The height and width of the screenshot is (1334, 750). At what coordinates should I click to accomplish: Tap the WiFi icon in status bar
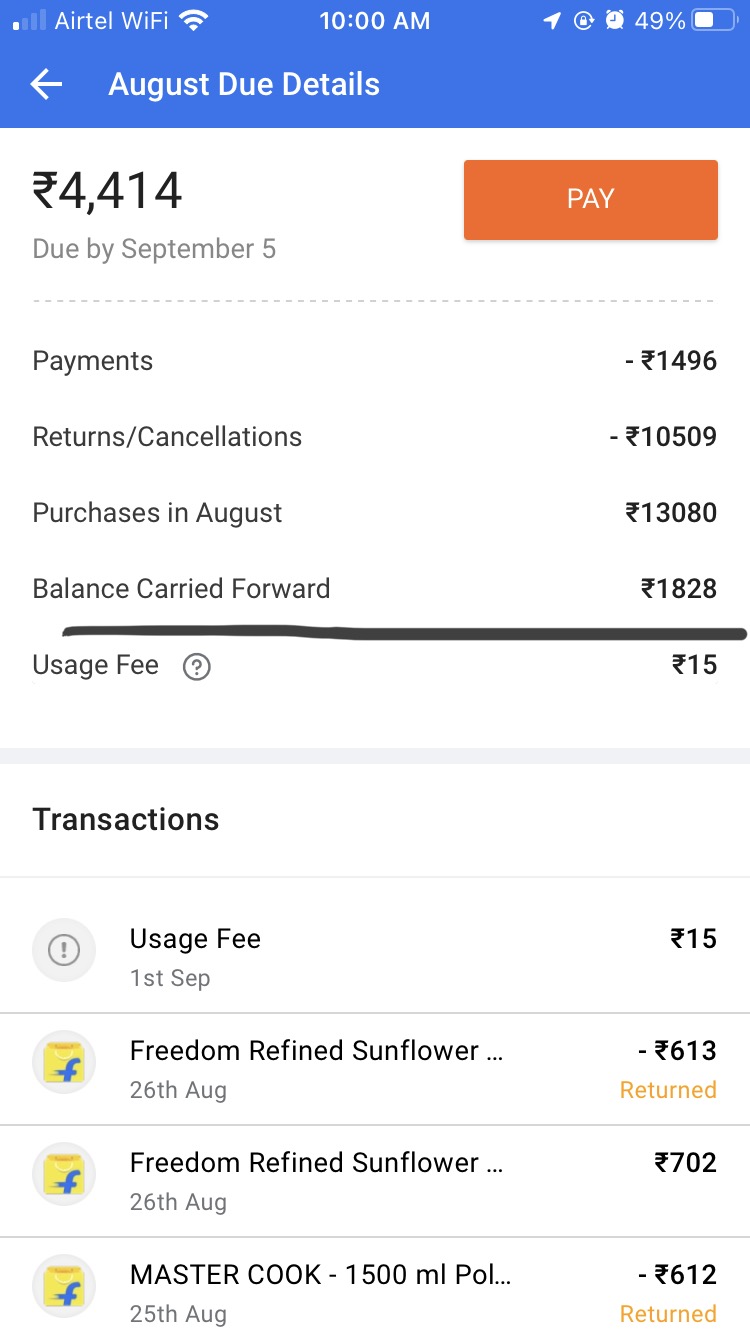(194, 21)
